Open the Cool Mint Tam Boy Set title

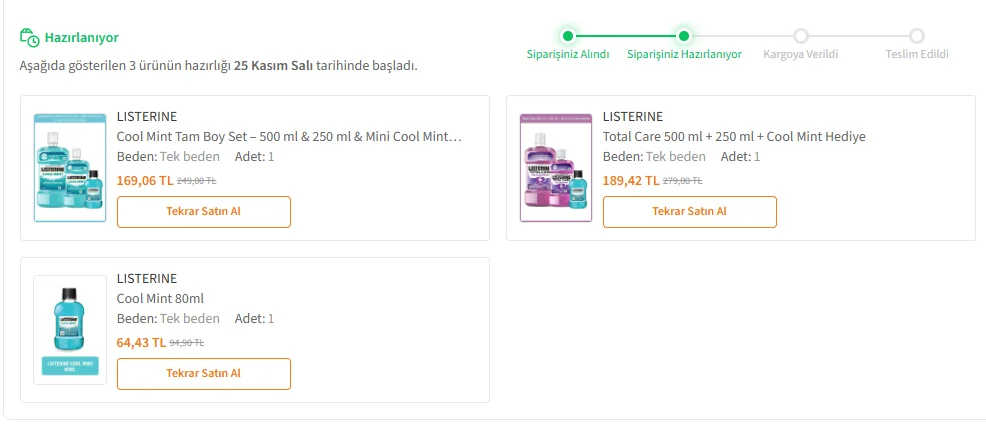click(289, 136)
